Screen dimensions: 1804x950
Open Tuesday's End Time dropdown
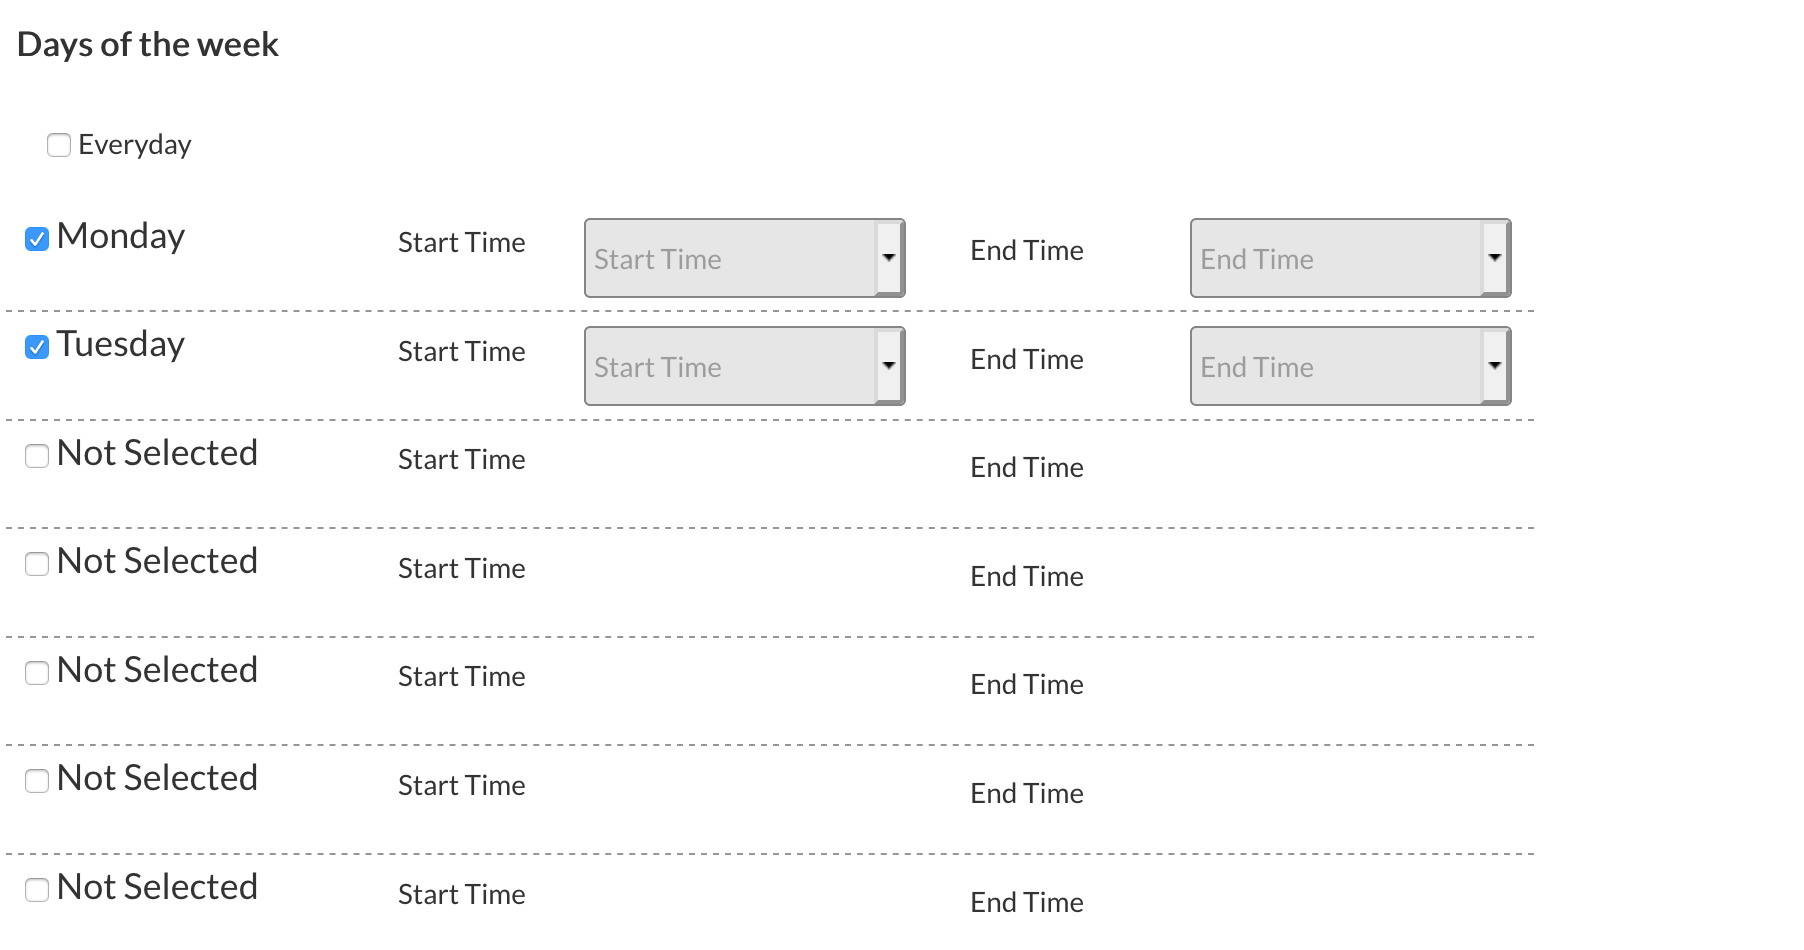(1350, 366)
